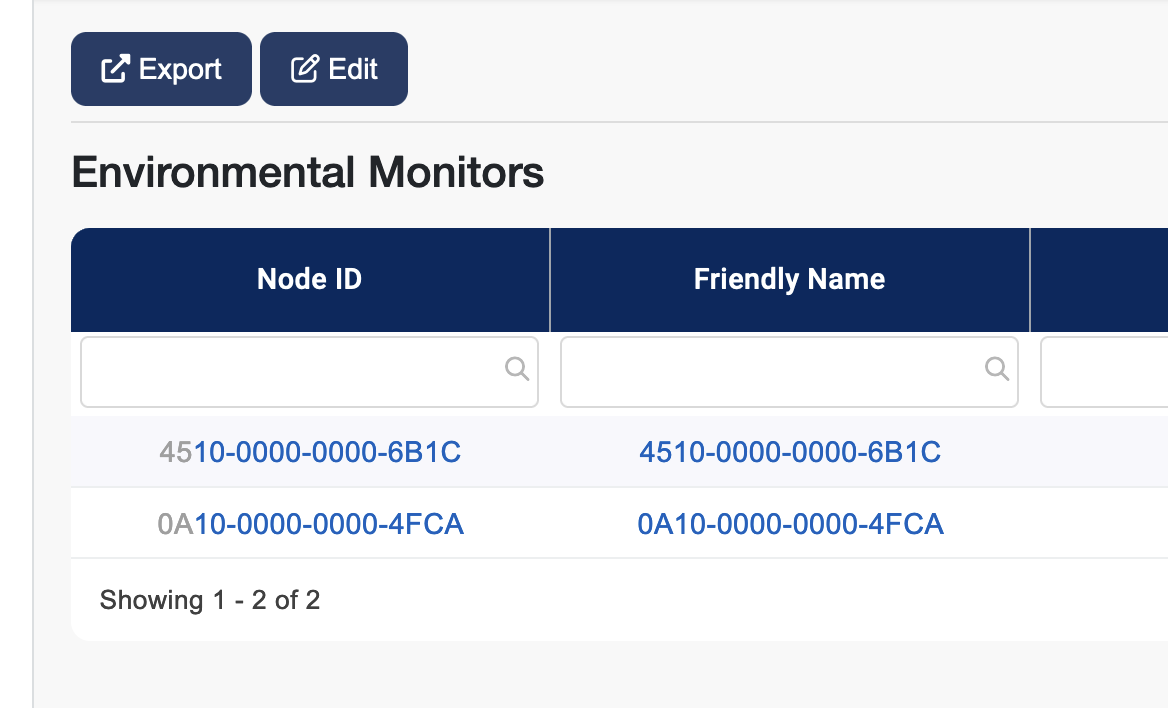1168x708 pixels.
Task: Open Node ID link 0A10-0000-0000-4FCA
Action: 311,523
